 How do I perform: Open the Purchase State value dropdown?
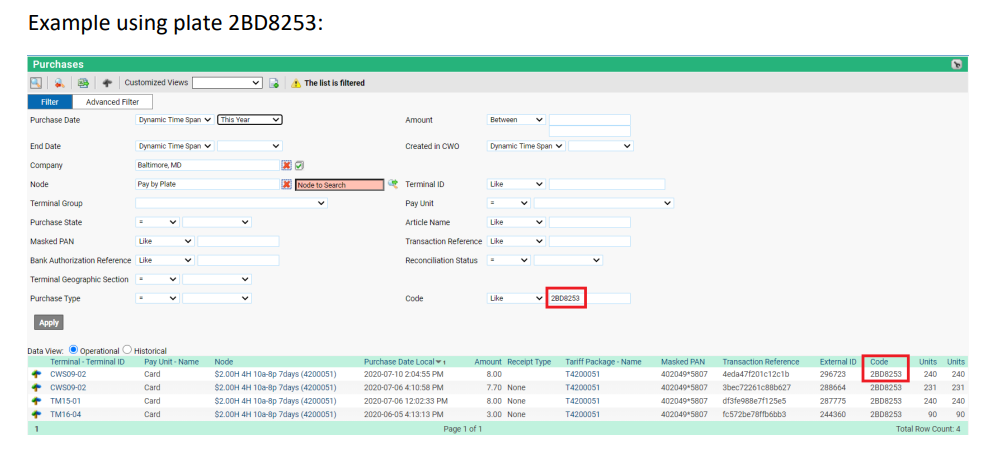(216, 222)
